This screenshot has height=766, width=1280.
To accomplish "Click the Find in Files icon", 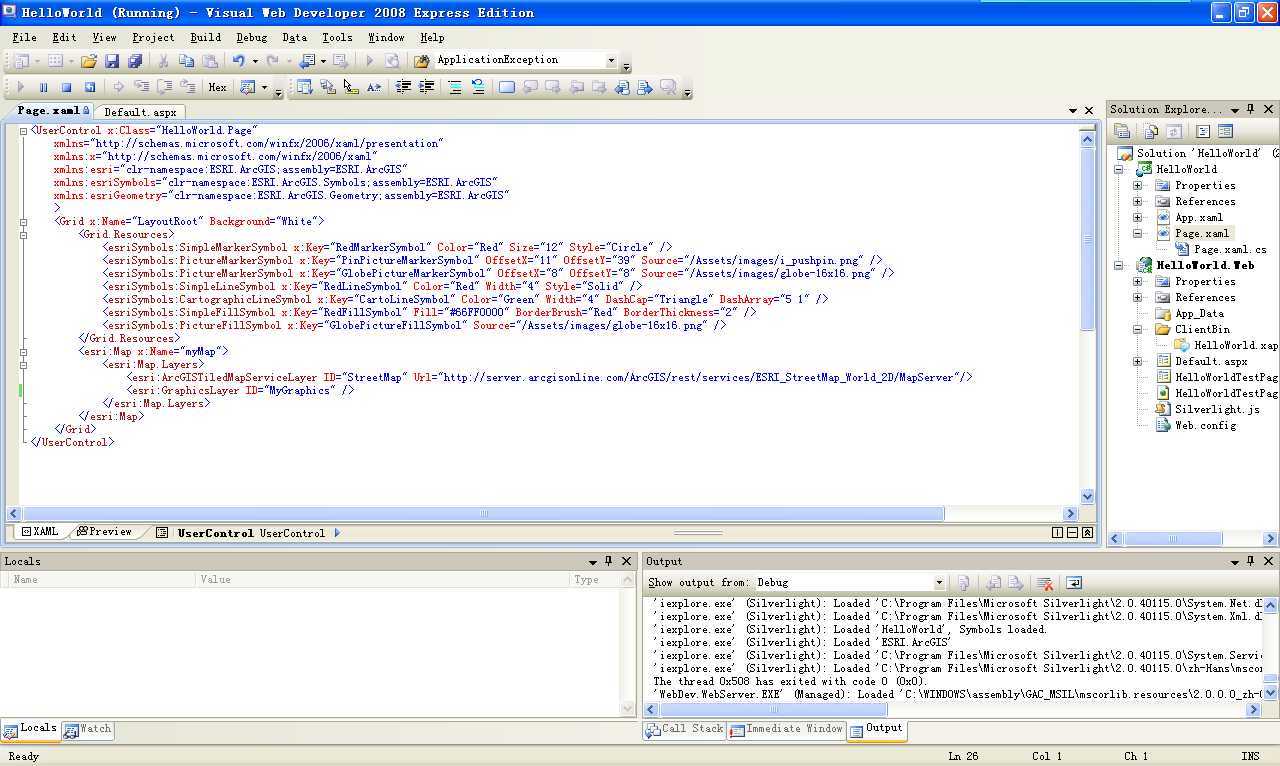I will click(x=422, y=61).
